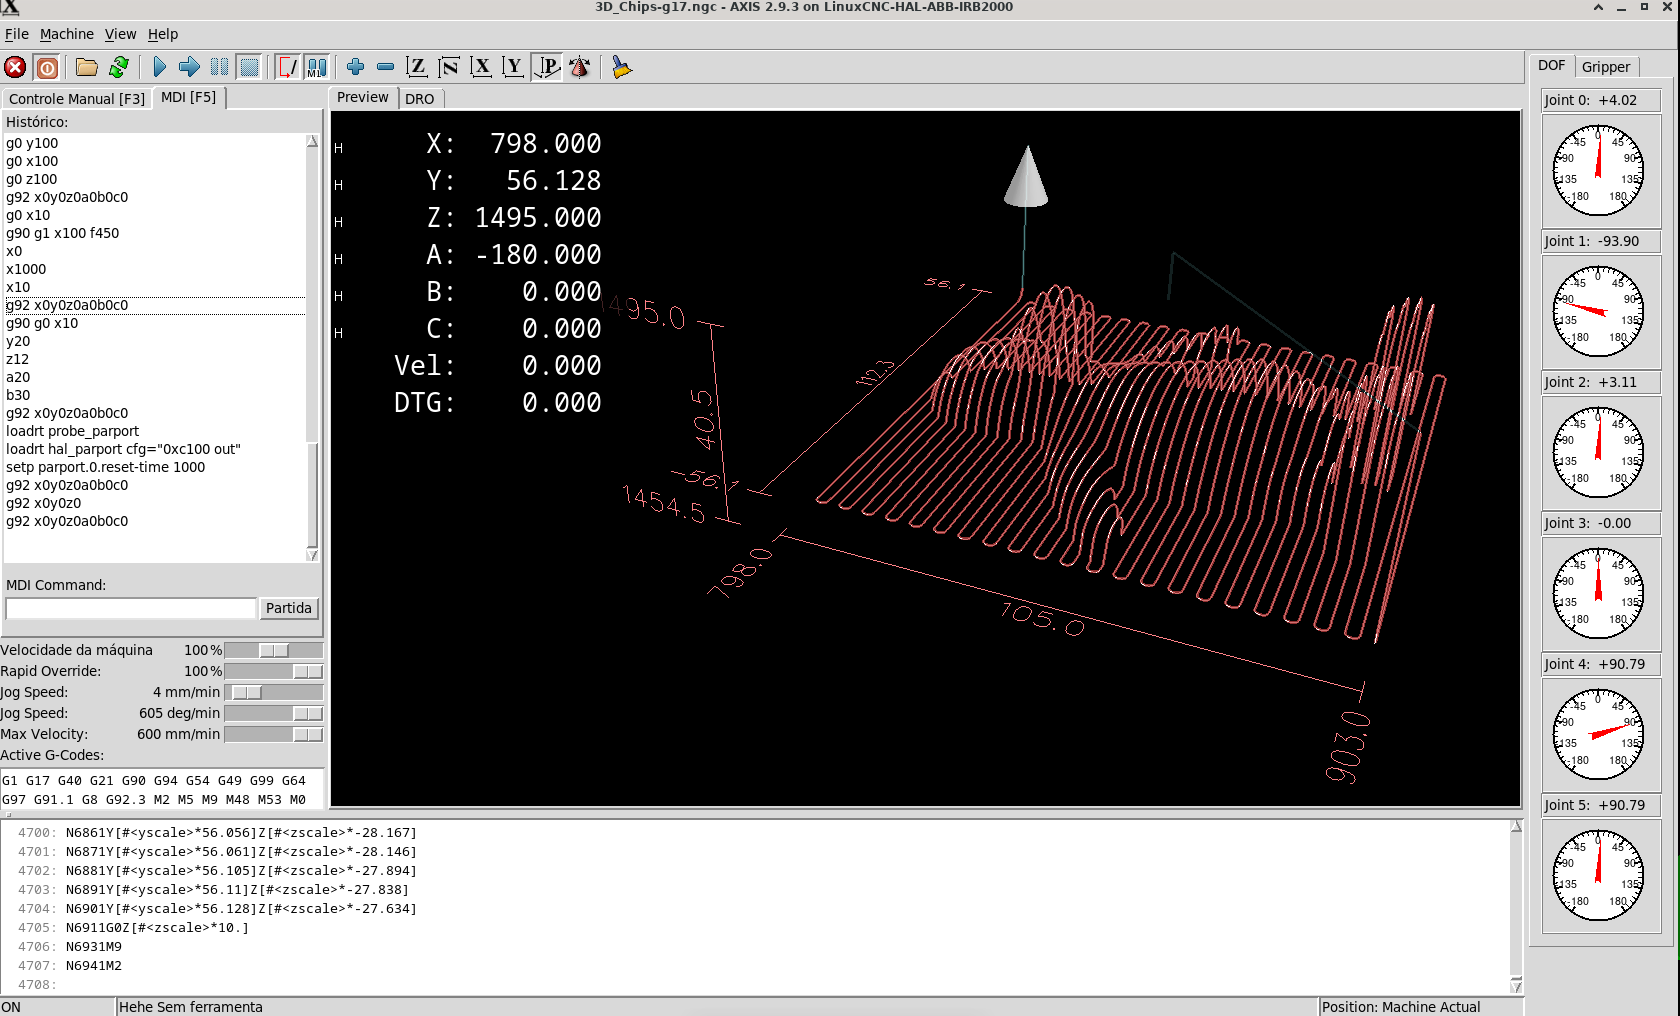Toggle machine power button

pyautogui.click(x=47, y=67)
